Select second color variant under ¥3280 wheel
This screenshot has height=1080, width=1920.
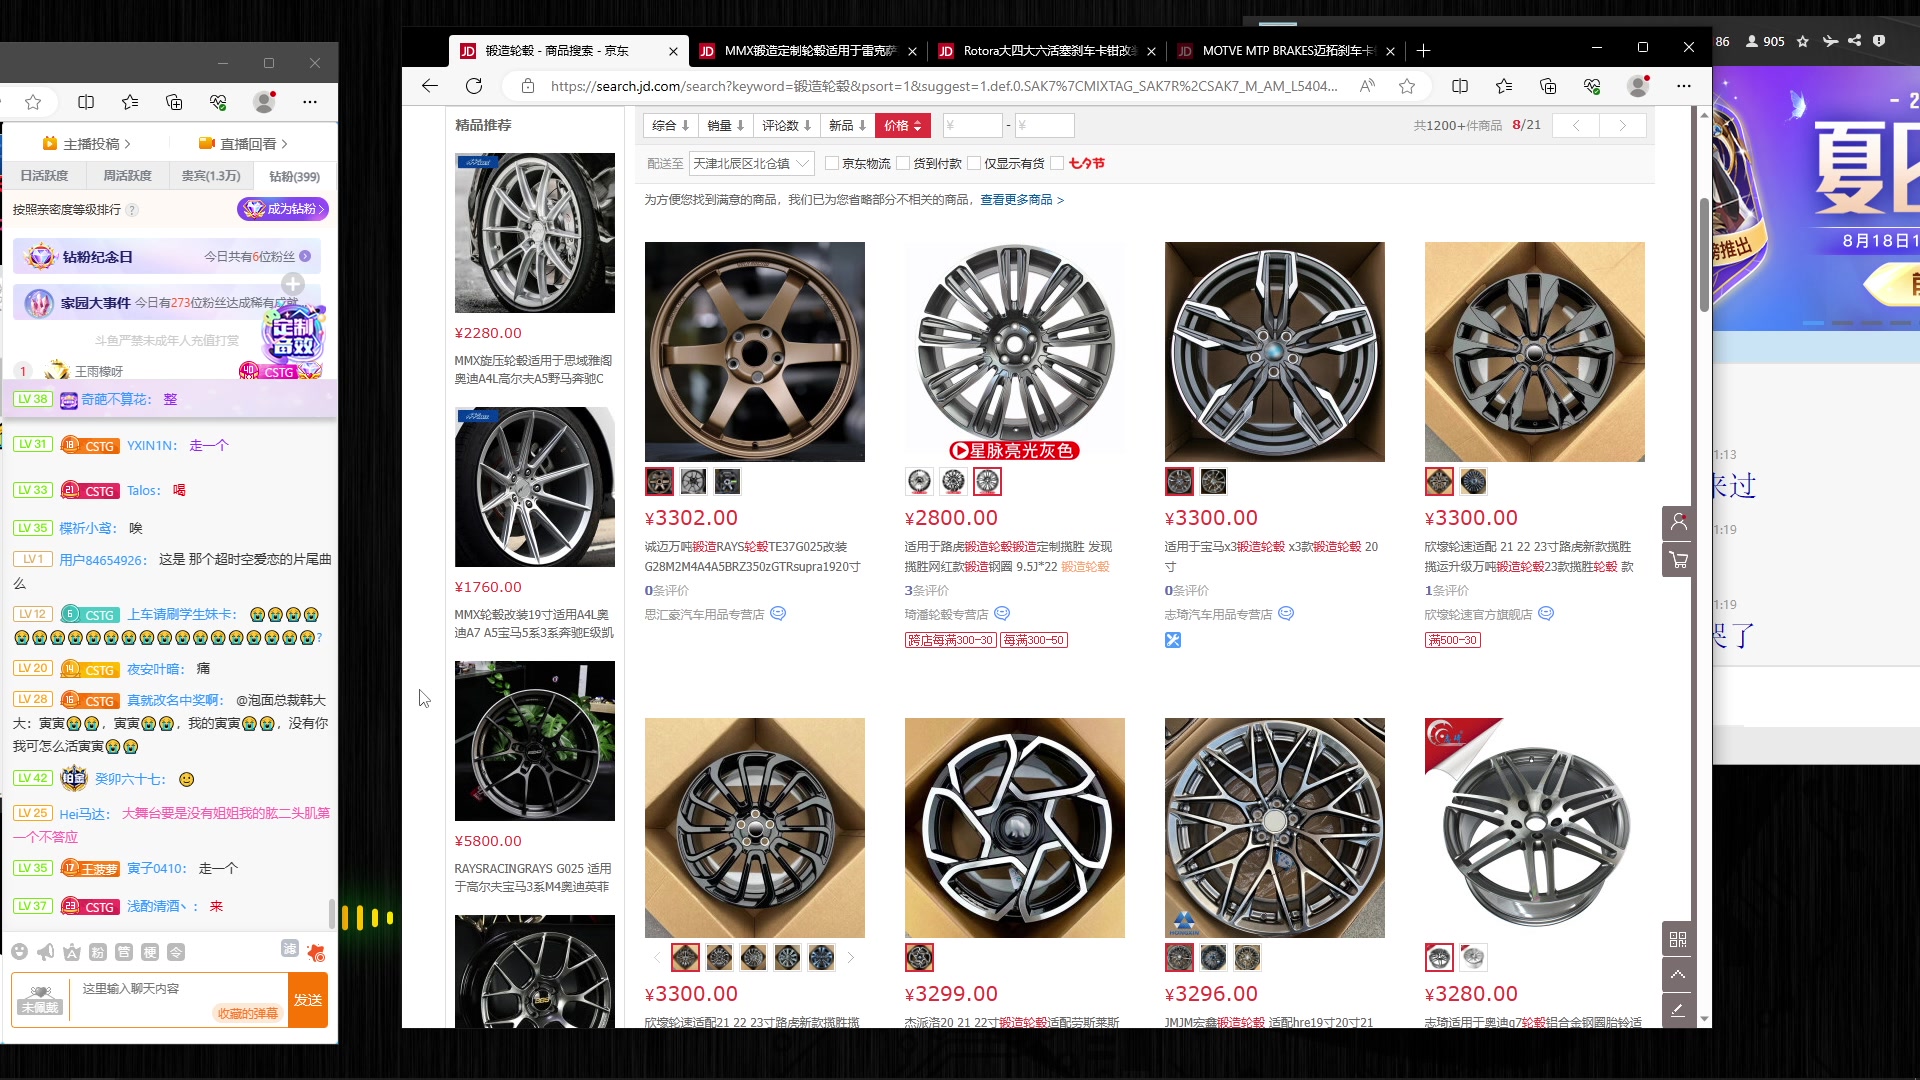1473,958
